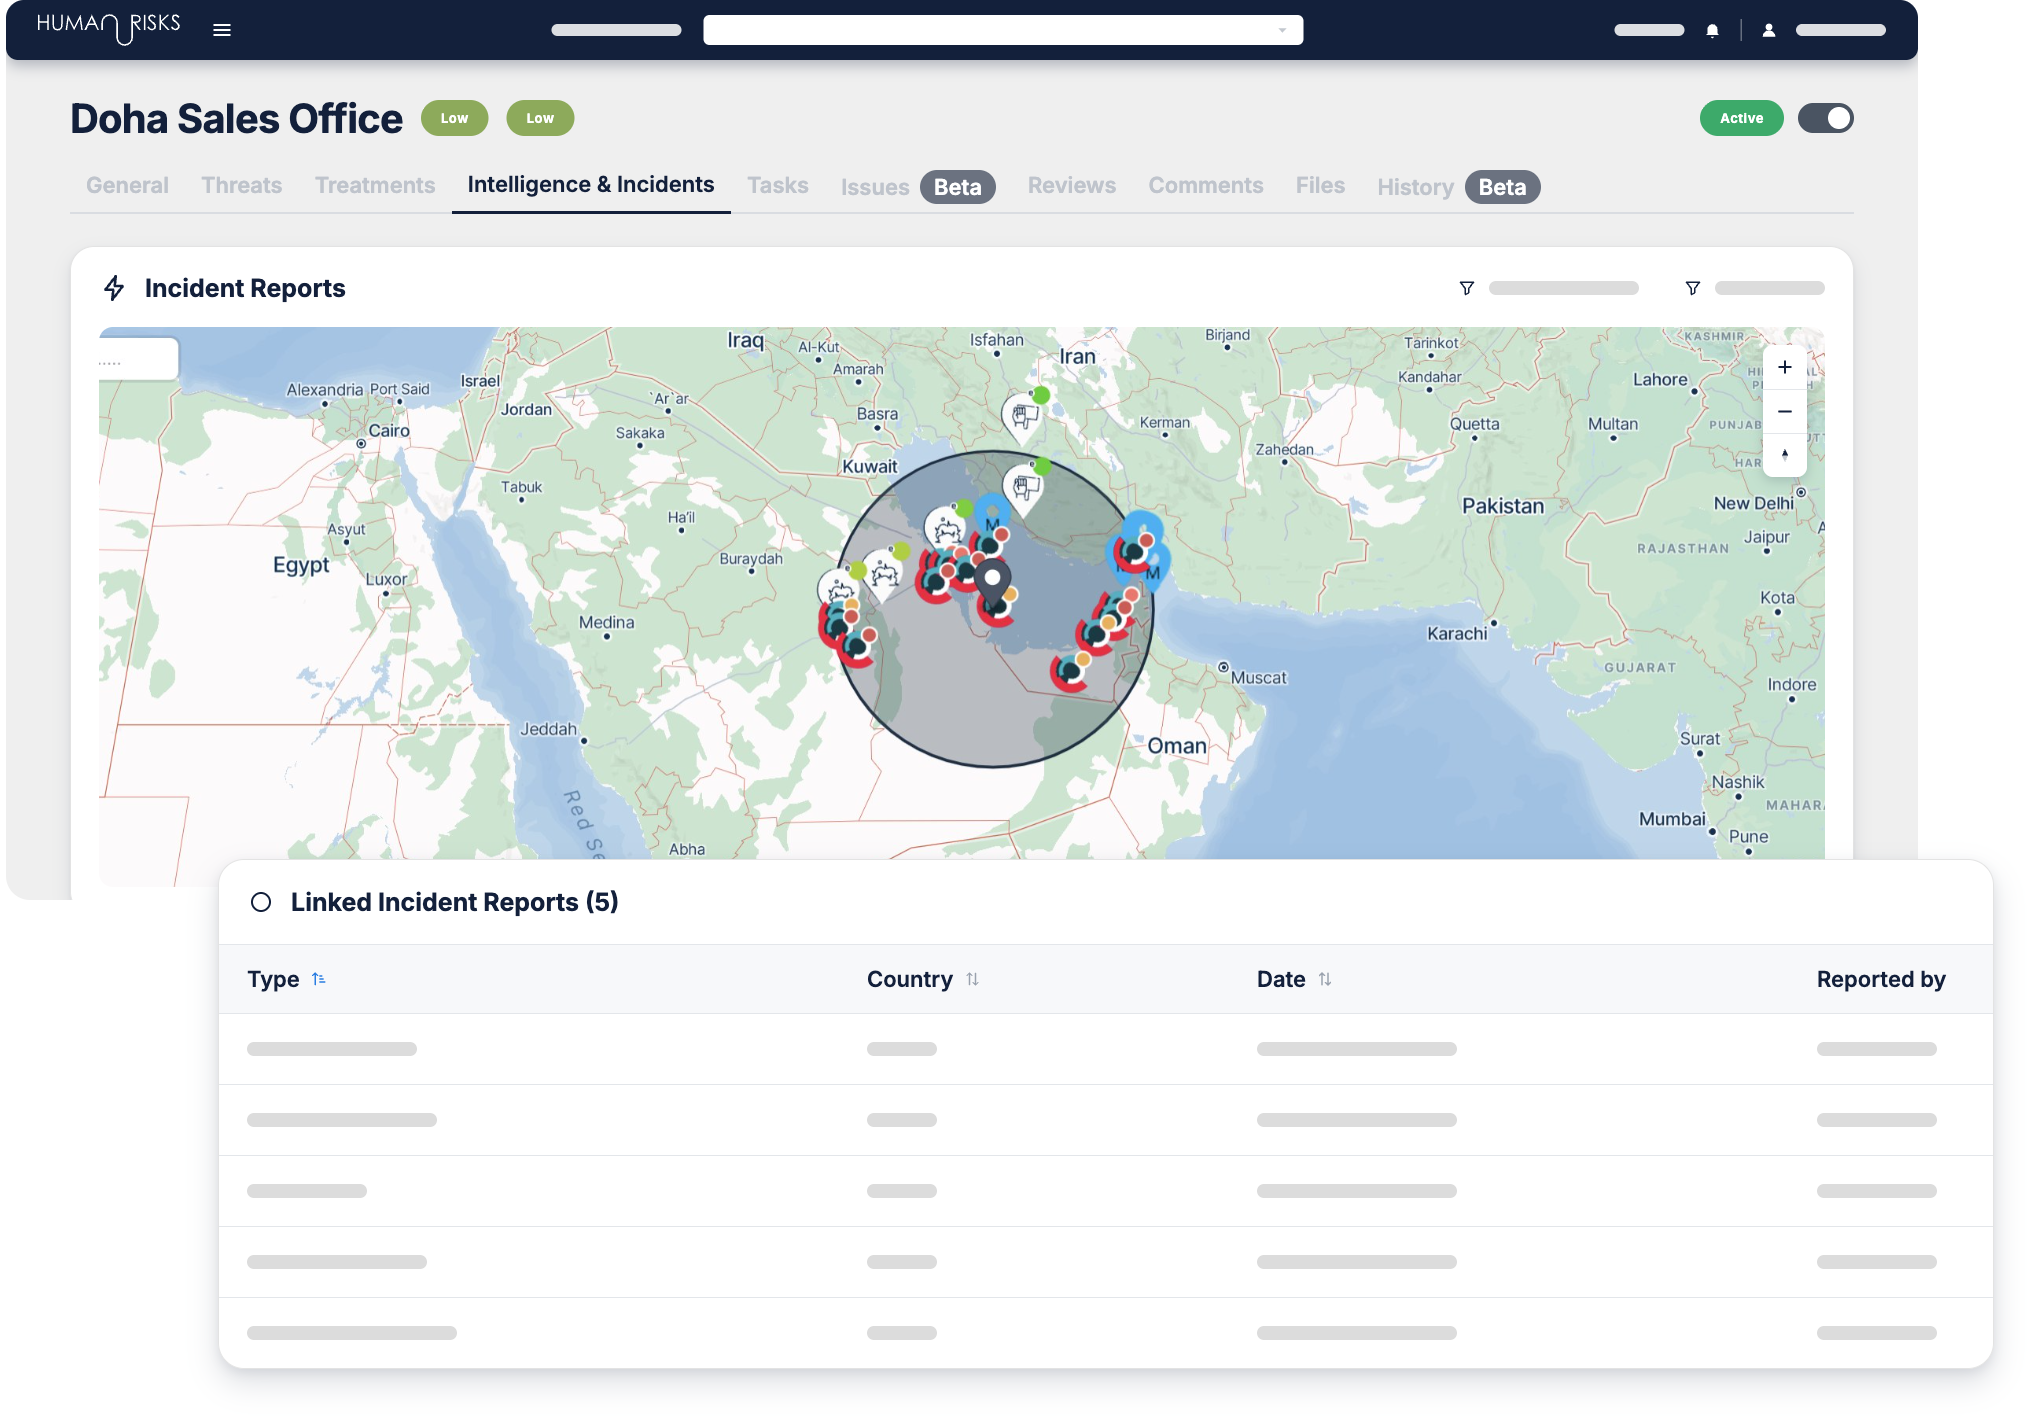Zoom out on the map
This screenshot has height=1416, width=2040.
[1784, 411]
